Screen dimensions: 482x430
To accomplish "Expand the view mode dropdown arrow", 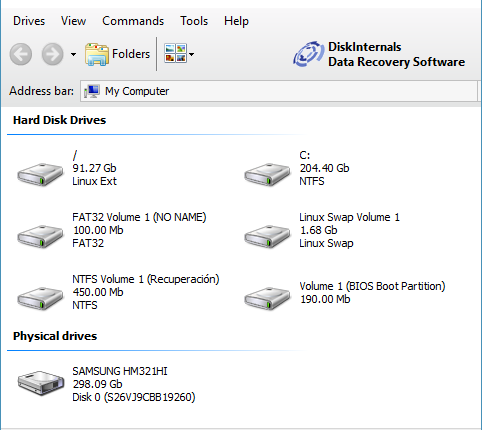I will click(x=191, y=54).
